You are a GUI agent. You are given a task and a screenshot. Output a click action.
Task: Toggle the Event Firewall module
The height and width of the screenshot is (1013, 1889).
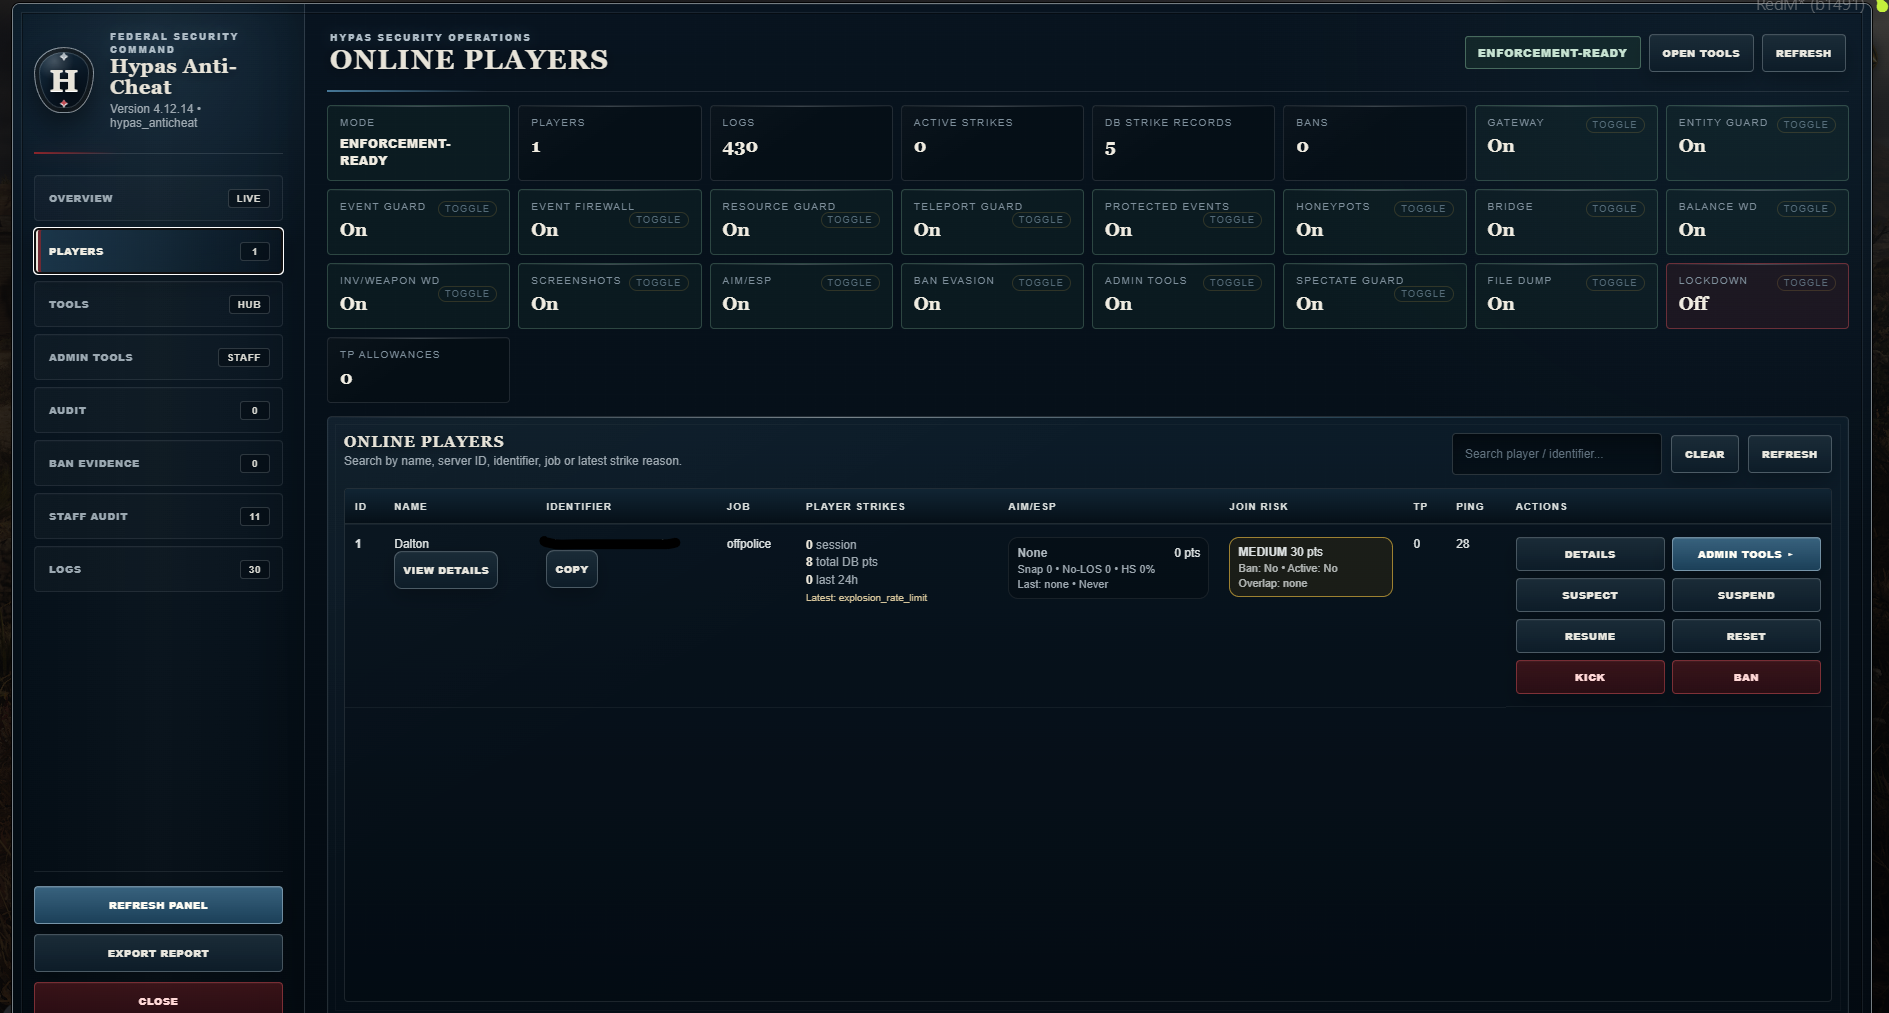pyautogui.click(x=658, y=220)
